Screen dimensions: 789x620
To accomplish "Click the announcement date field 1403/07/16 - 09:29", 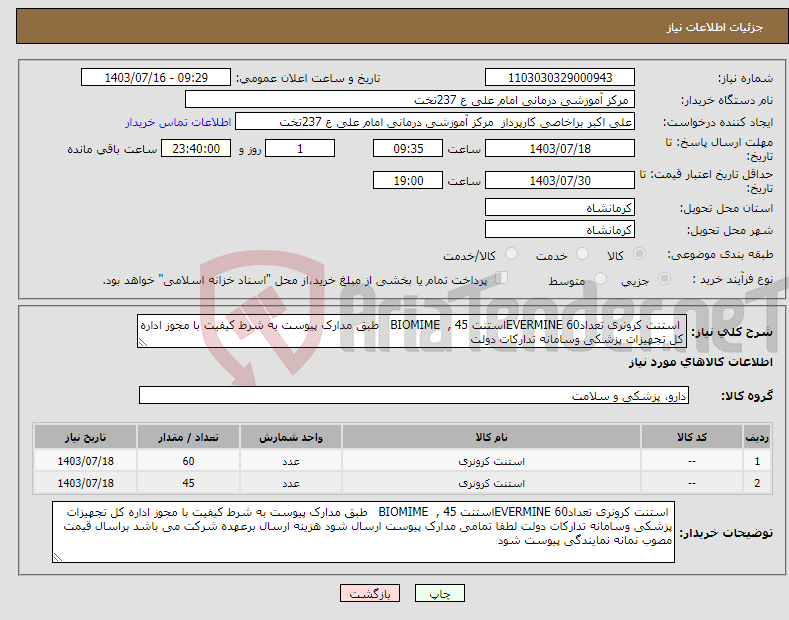I will click(x=155, y=78).
